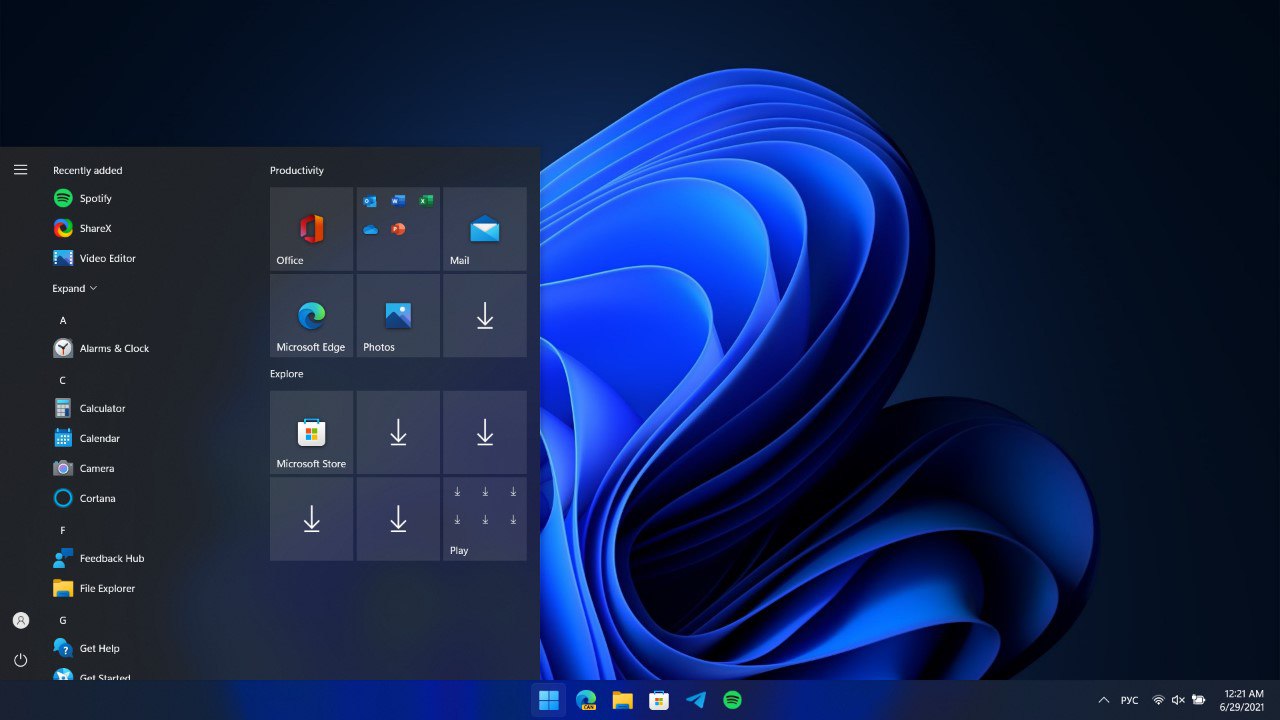The width and height of the screenshot is (1280, 720).
Task: Click the A letter header
Action: pyautogui.click(x=63, y=320)
